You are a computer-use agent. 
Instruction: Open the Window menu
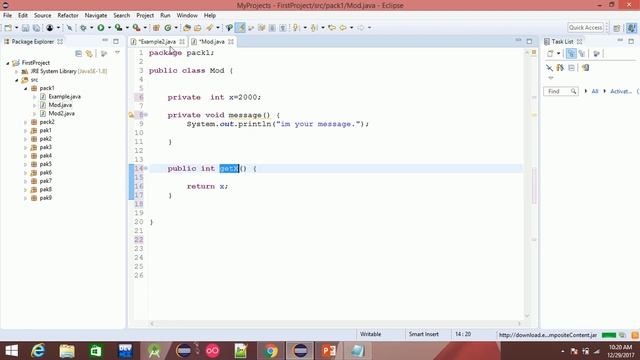click(x=187, y=16)
